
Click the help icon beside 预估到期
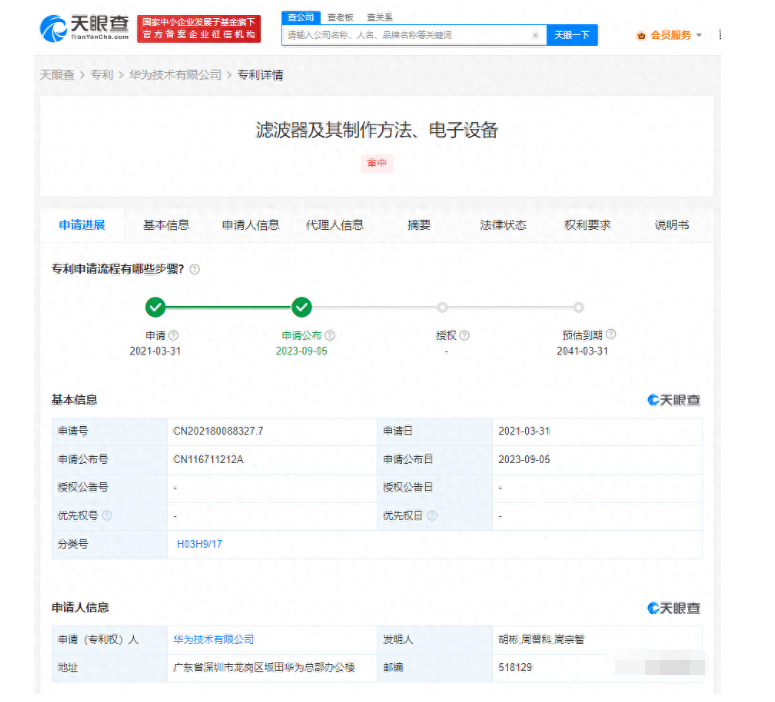coord(611,335)
